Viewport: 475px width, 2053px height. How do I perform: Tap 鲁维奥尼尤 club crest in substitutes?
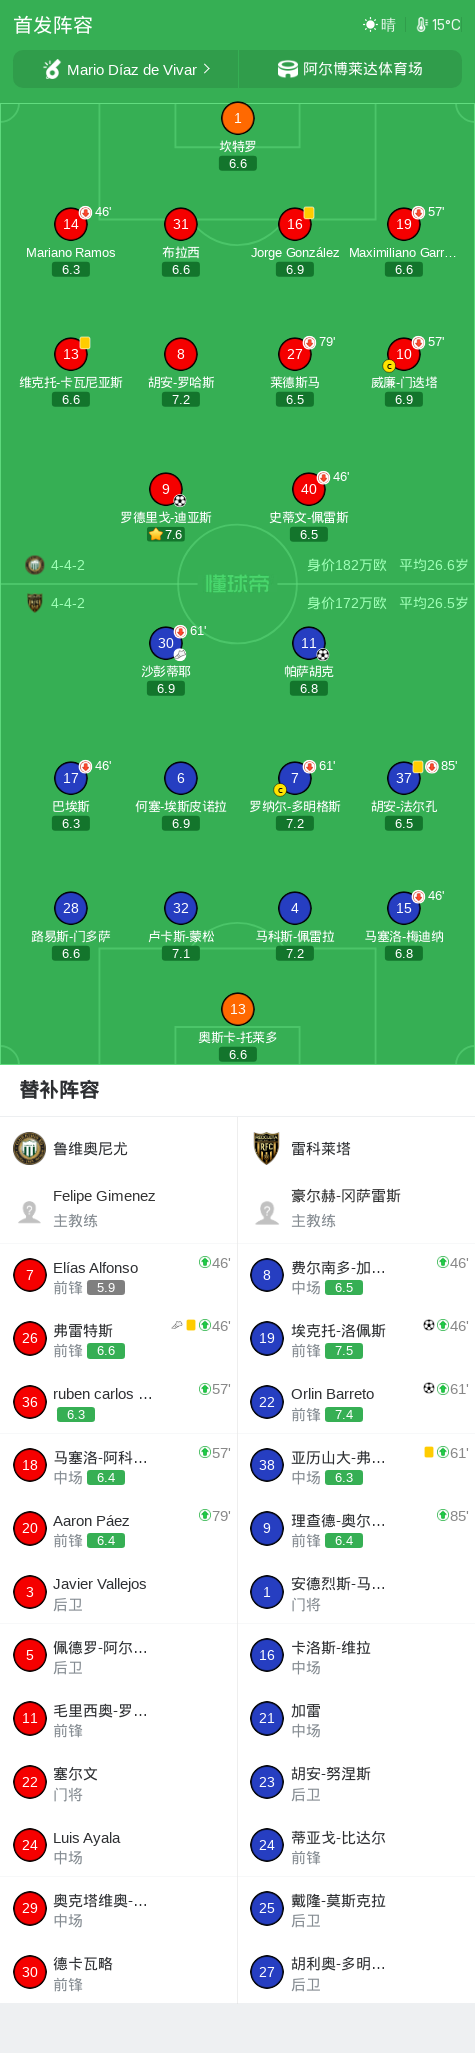coord(30,1148)
